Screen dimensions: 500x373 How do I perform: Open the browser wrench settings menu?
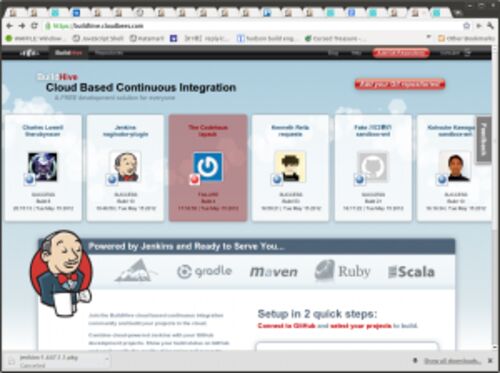490,26
